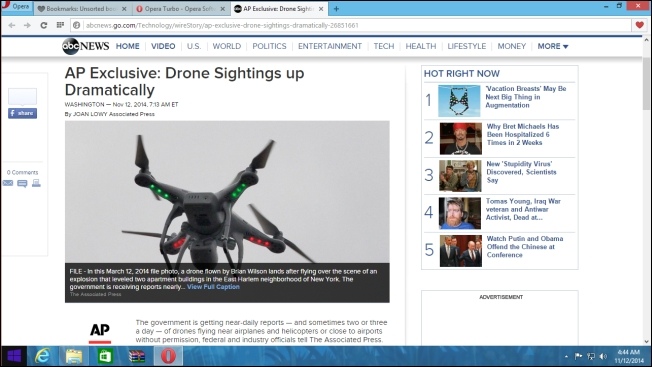
Task: Open the Opera main menu
Action: (16, 7)
